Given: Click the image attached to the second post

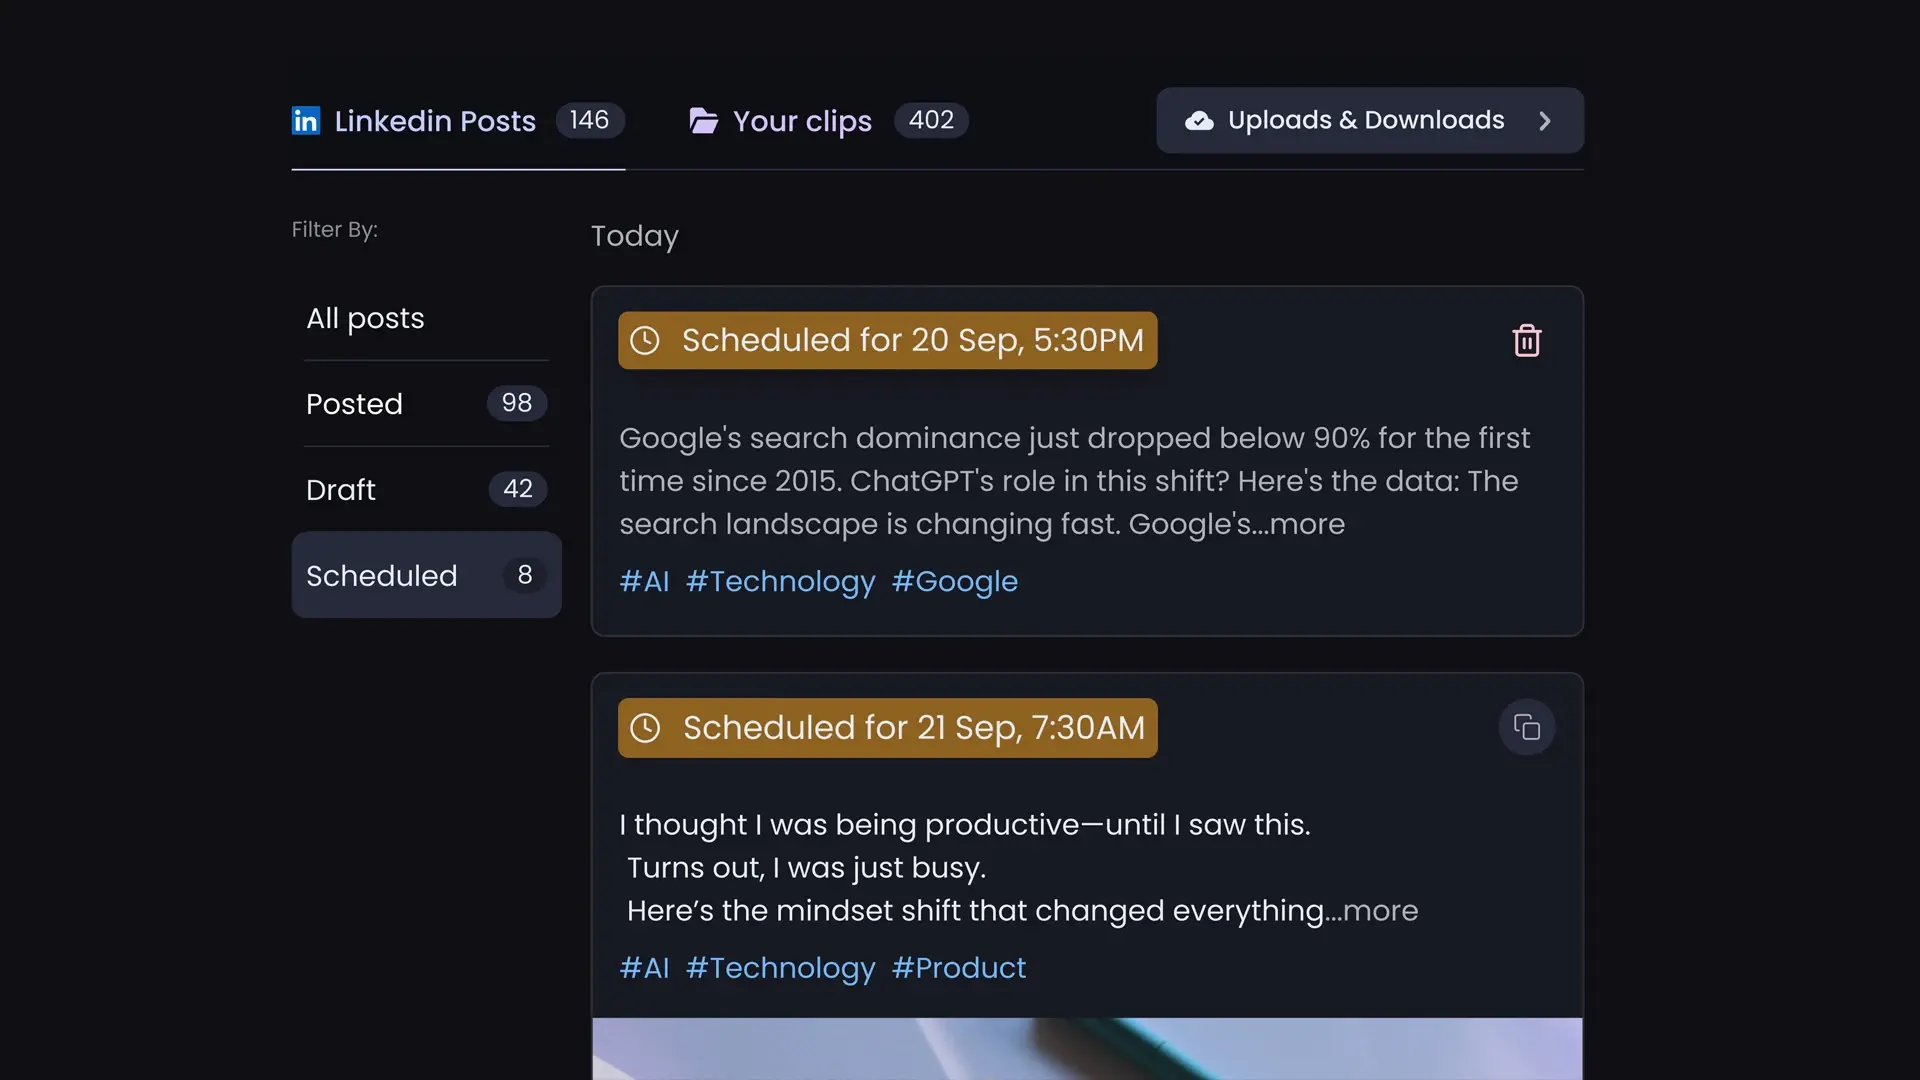Looking at the screenshot, I should (x=1086, y=1049).
